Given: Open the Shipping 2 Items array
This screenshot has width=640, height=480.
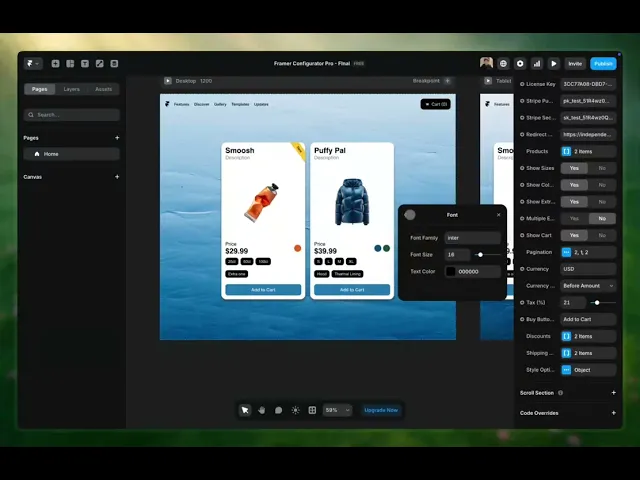Looking at the screenshot, I should point(588,353).
